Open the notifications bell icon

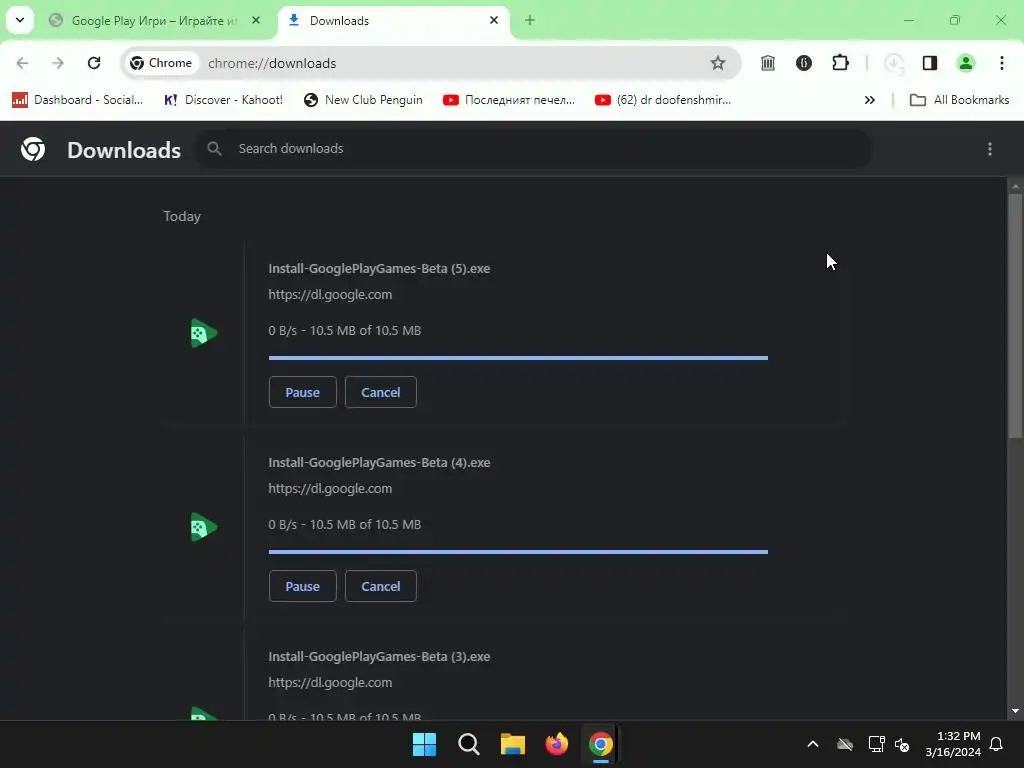point(997,744)
